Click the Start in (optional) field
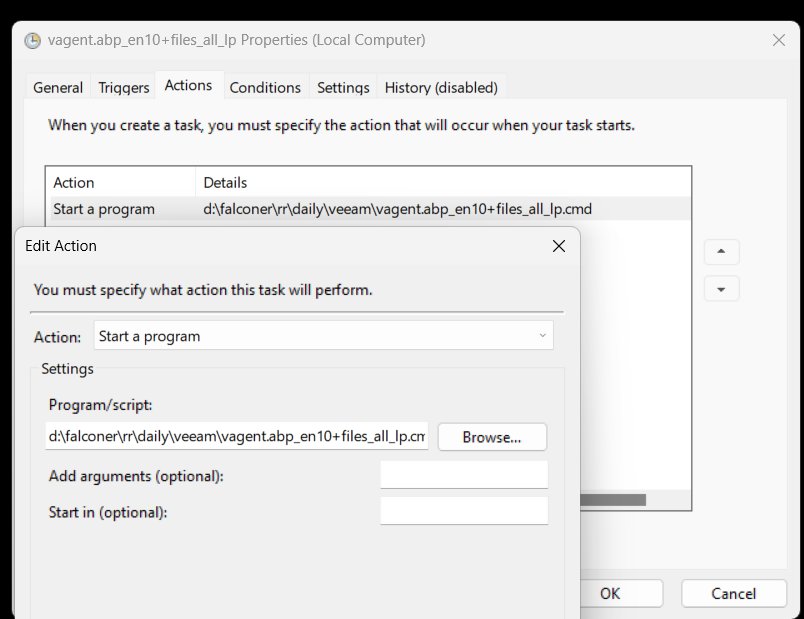 pos(464,511)
